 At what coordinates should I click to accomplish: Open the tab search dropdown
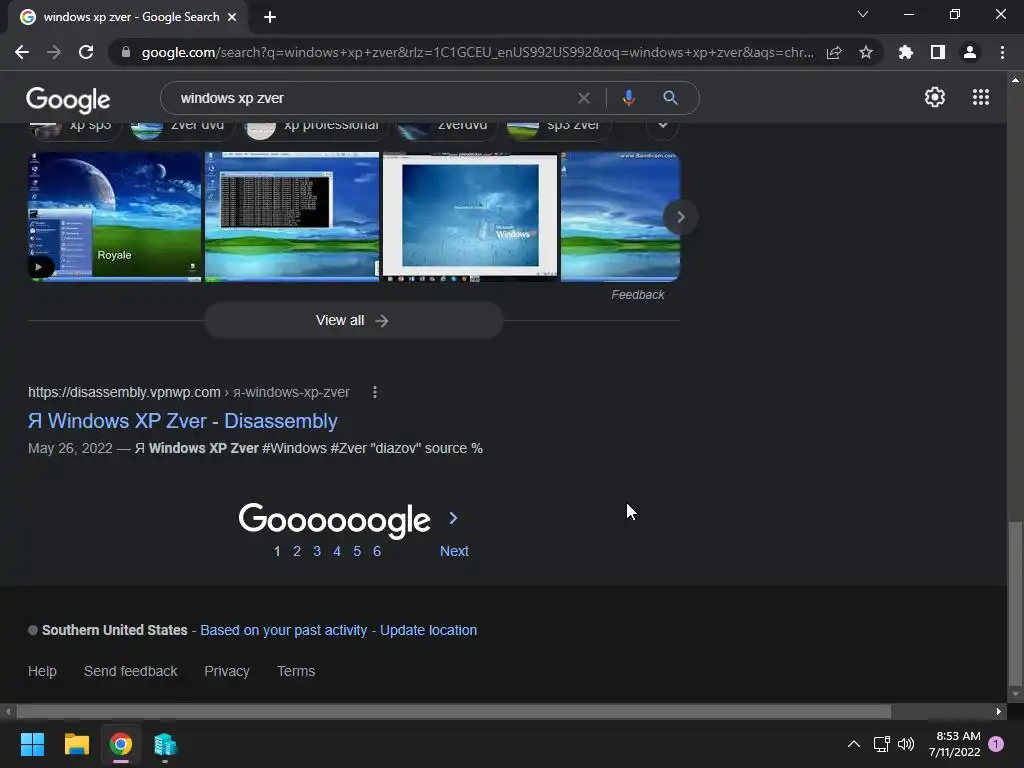coord(863,14)
